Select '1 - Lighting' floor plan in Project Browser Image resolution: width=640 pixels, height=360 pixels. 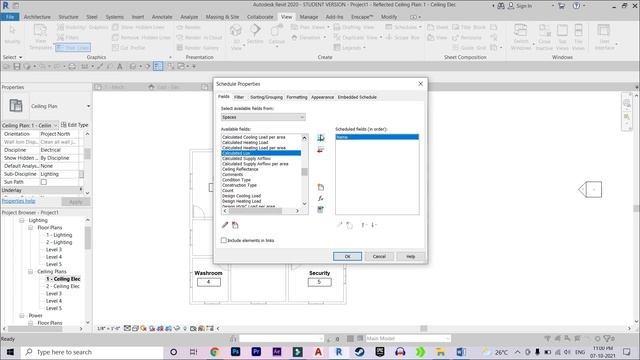(59, 235)
